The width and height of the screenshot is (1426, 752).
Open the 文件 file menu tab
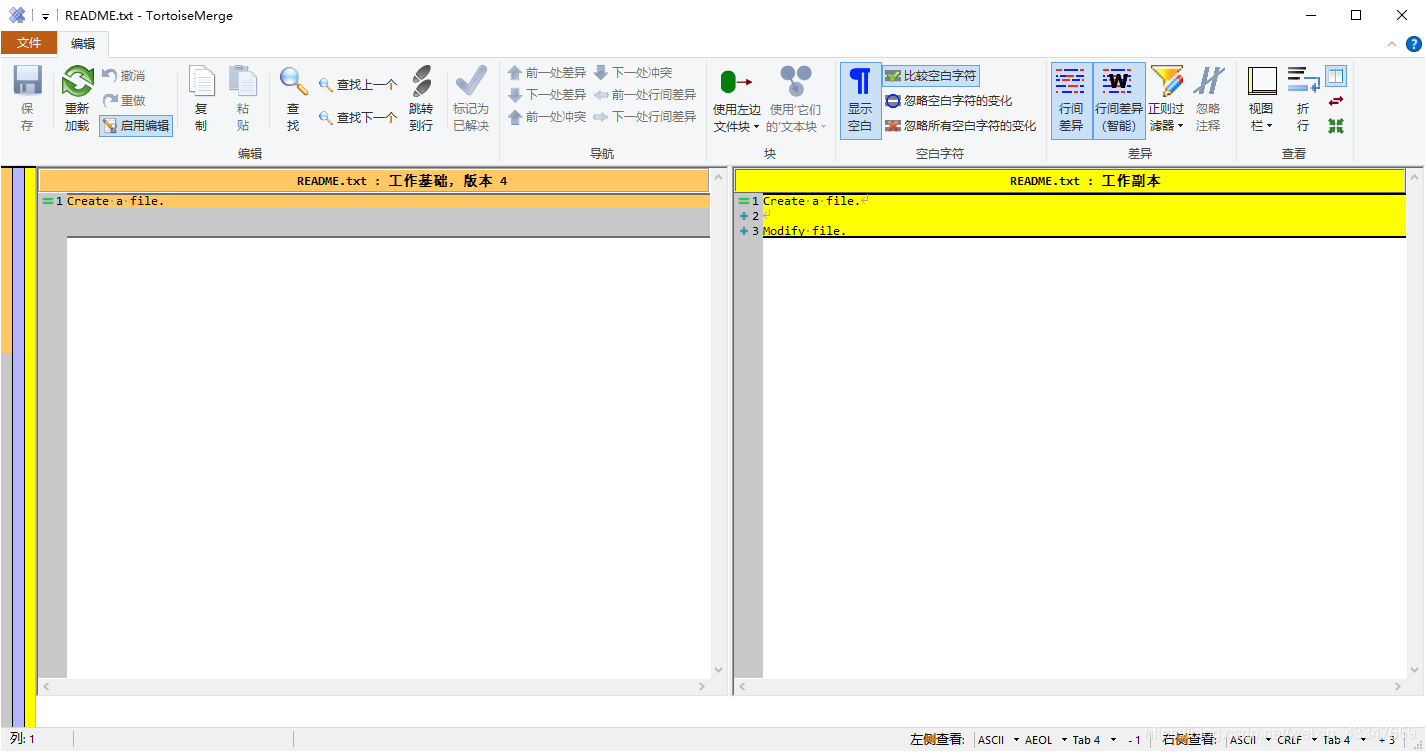click(29, 43)
